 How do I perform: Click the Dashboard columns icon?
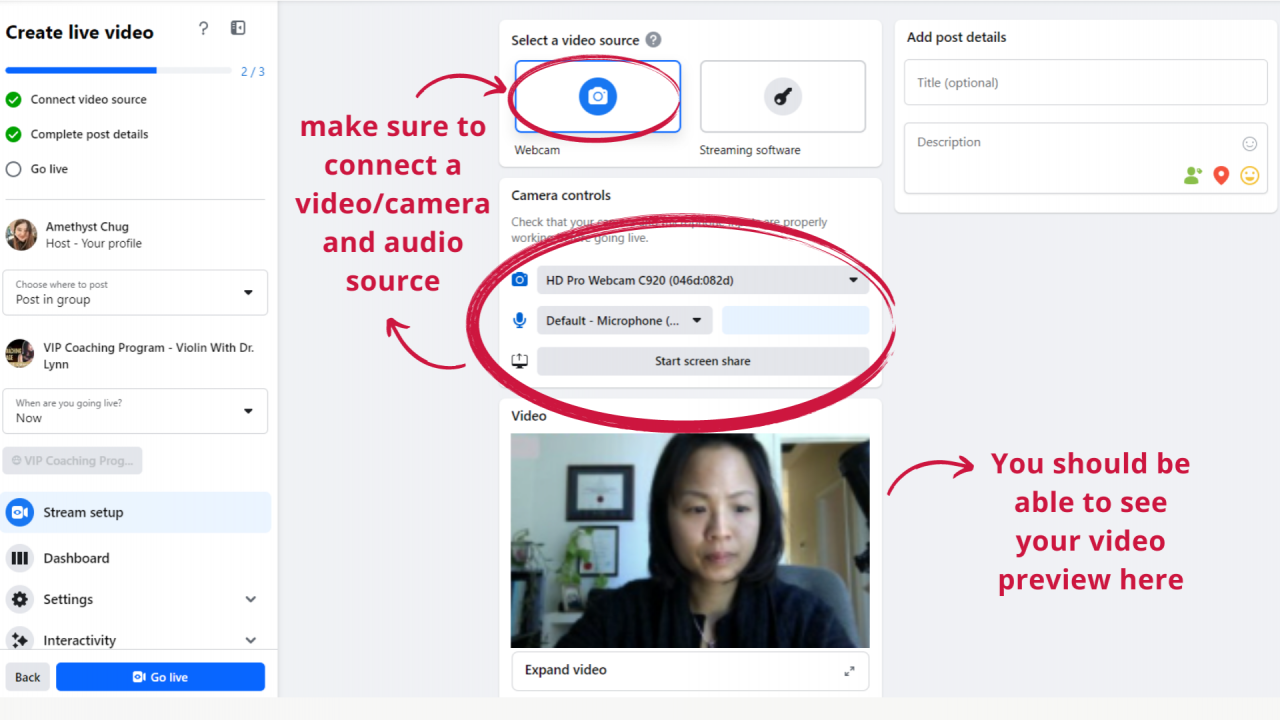coord(20,558)
